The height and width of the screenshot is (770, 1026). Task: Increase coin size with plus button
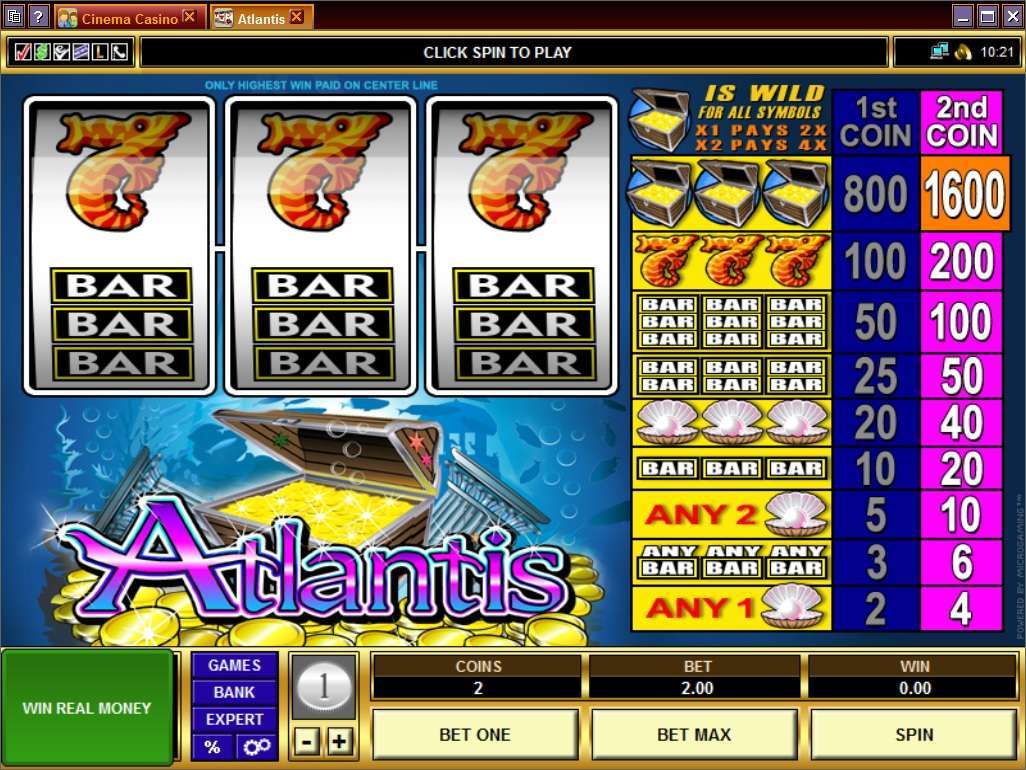tap(339, 741)
